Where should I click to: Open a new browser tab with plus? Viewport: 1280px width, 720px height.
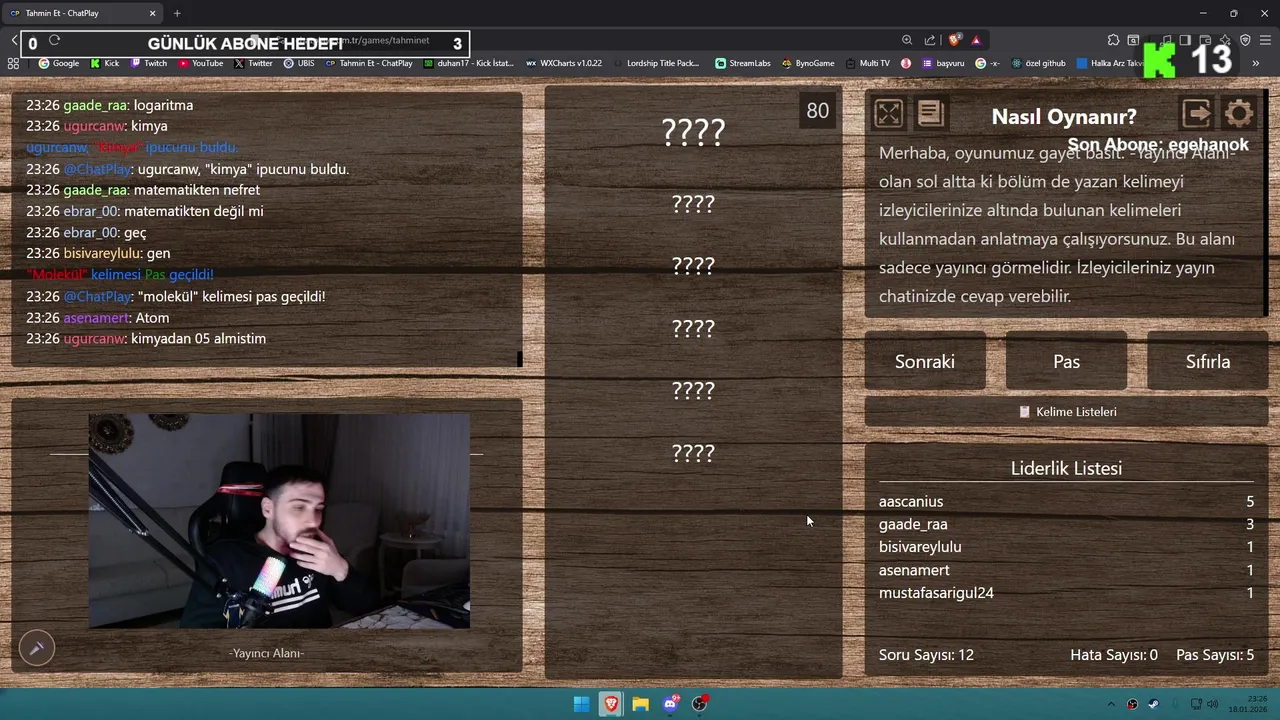pyautogui.click(x=177, y=13)
